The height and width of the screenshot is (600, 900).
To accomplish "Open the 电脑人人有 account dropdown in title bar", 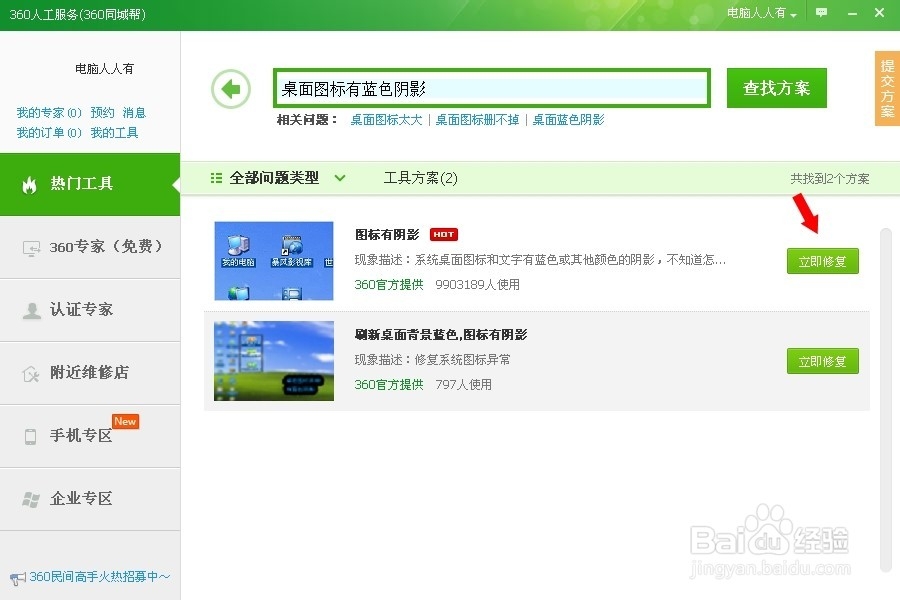I will tap(762, 13).
